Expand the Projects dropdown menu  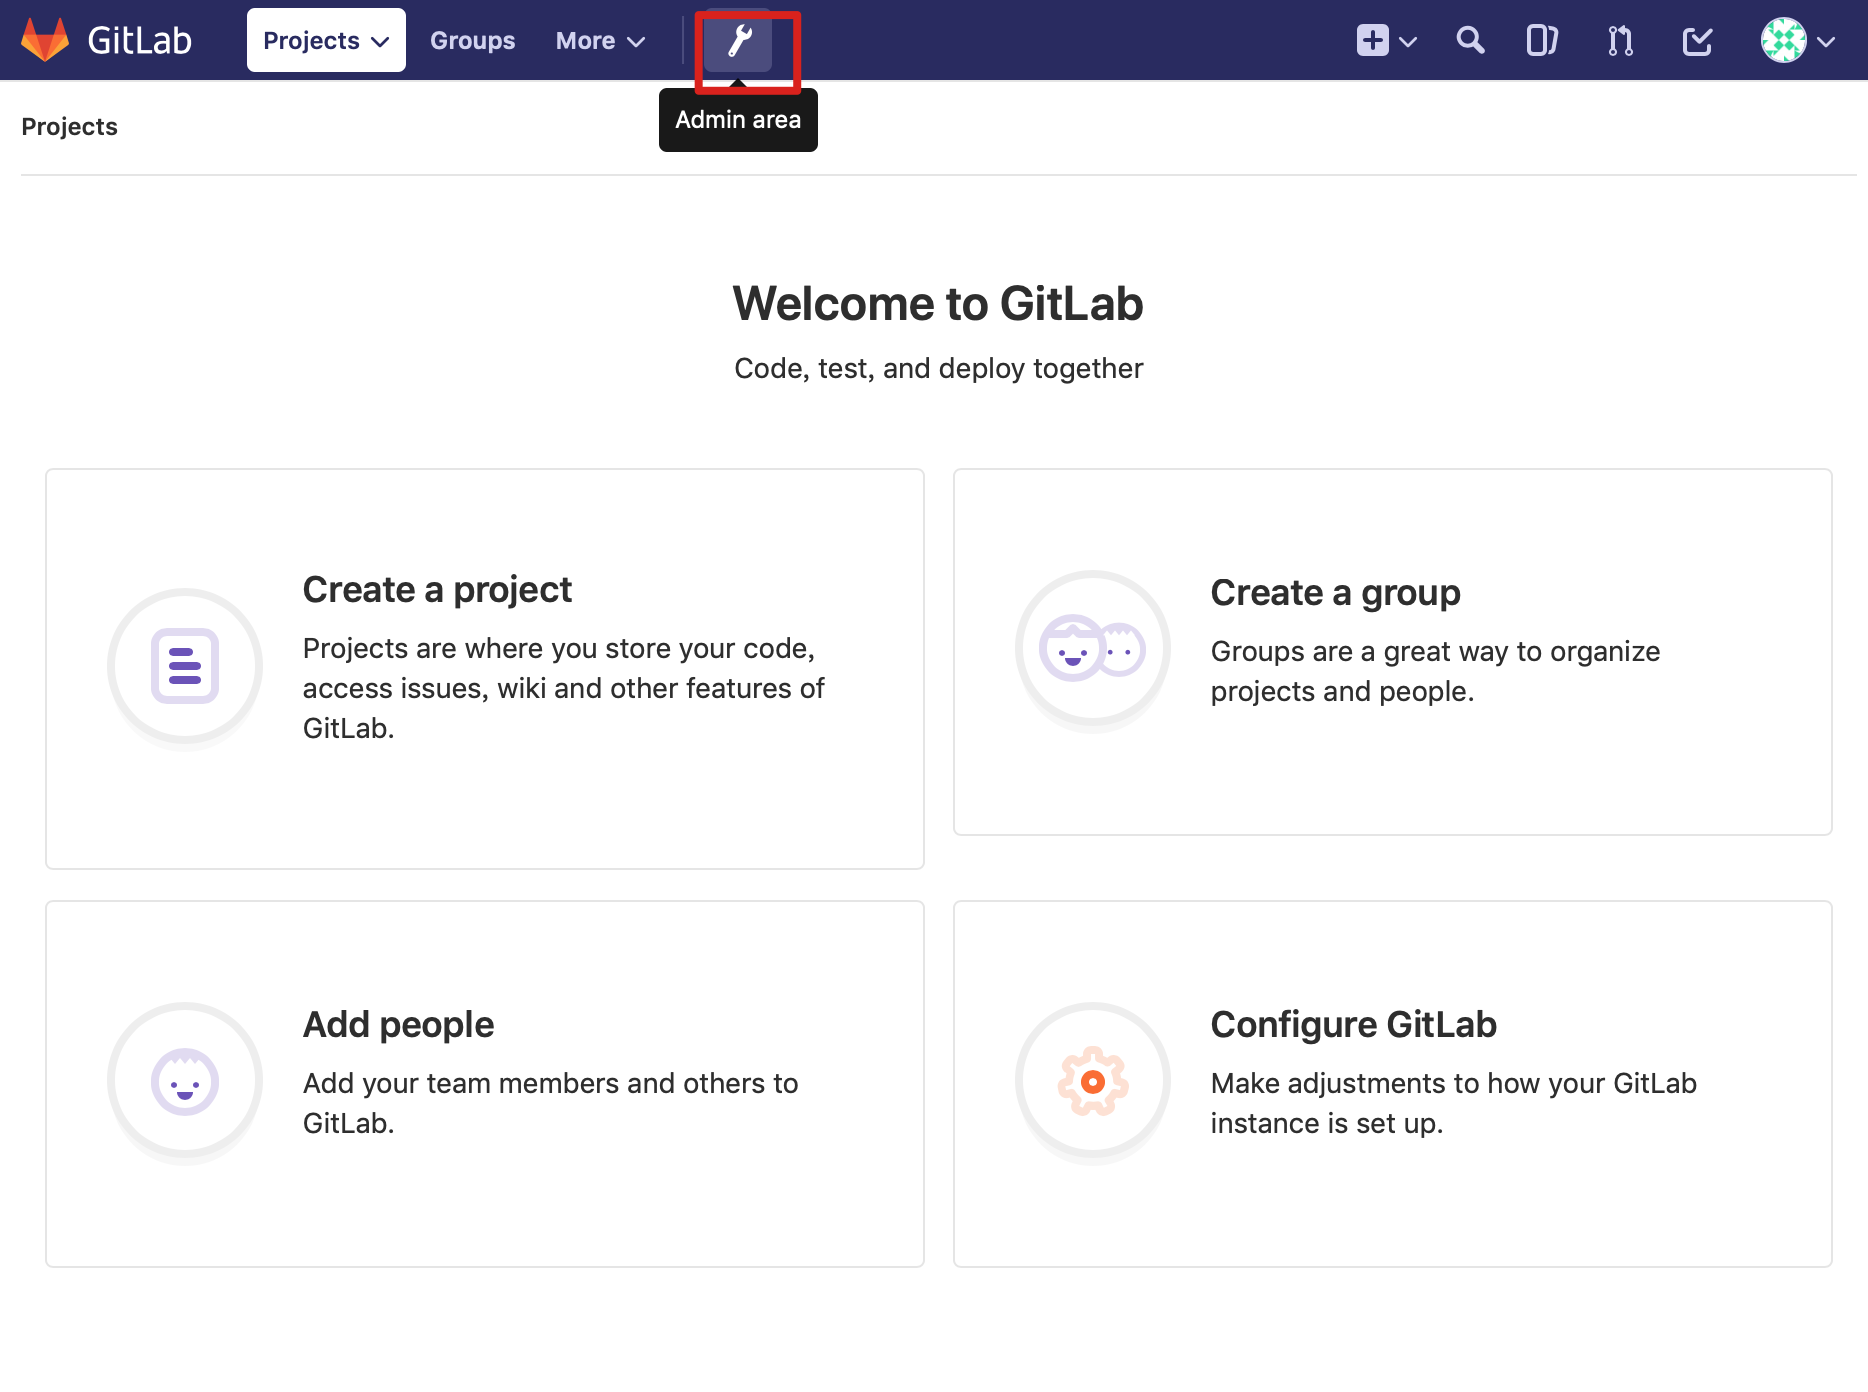click(326, 40)
